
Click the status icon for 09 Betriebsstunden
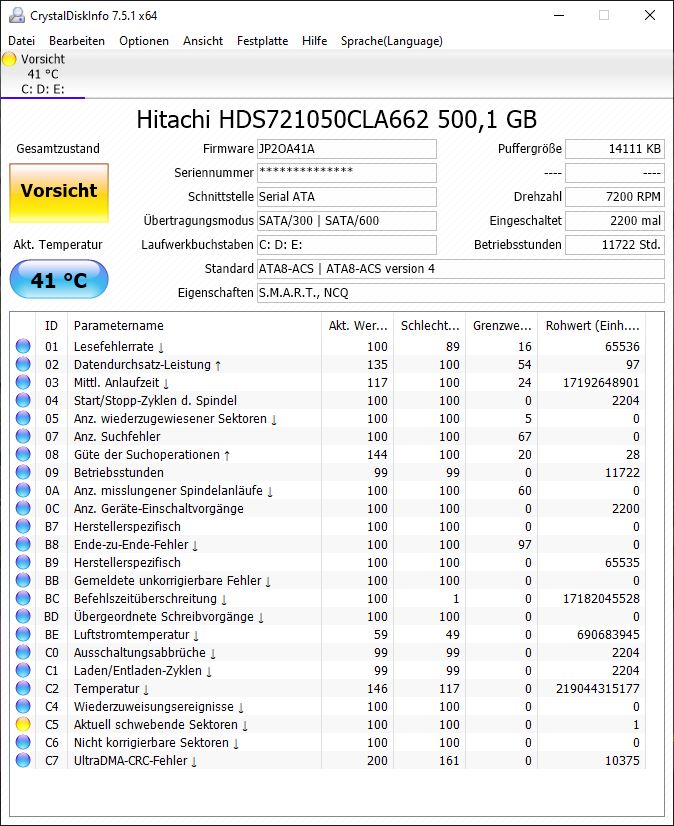tap(23, 473)
